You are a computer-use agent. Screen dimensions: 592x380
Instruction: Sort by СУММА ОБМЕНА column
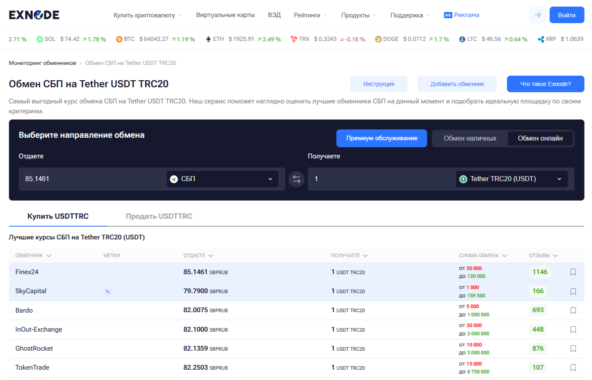point(483,256)
